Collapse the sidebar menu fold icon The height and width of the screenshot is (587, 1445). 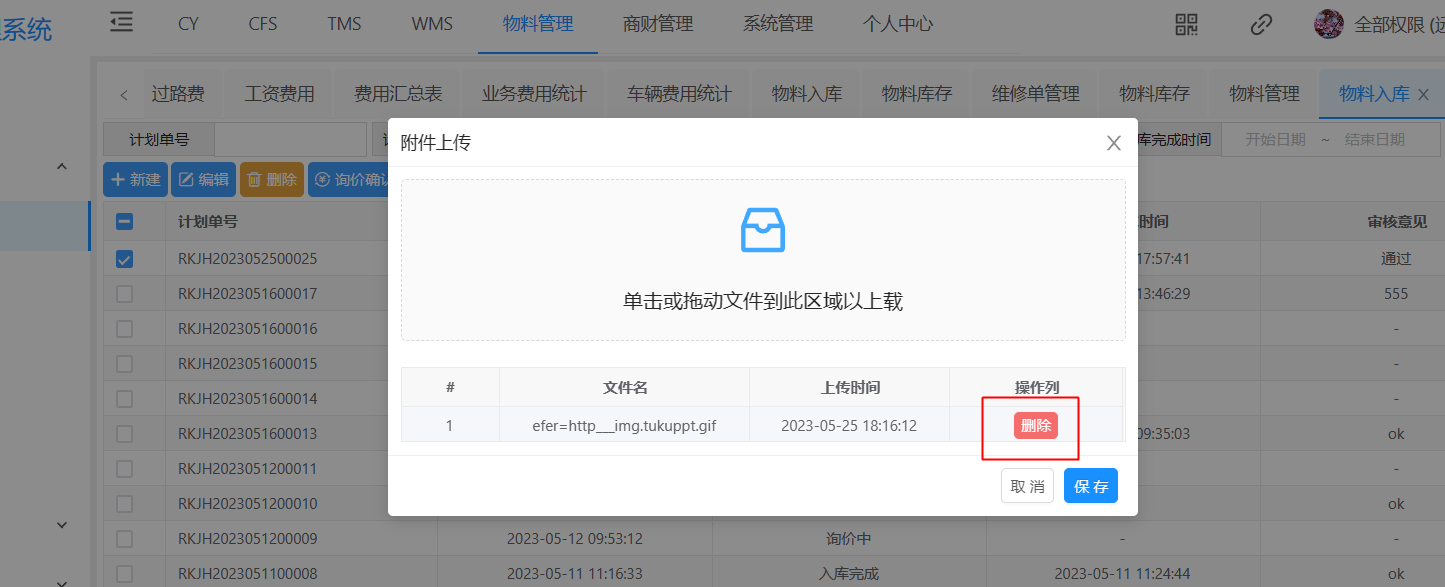(121, 22)
